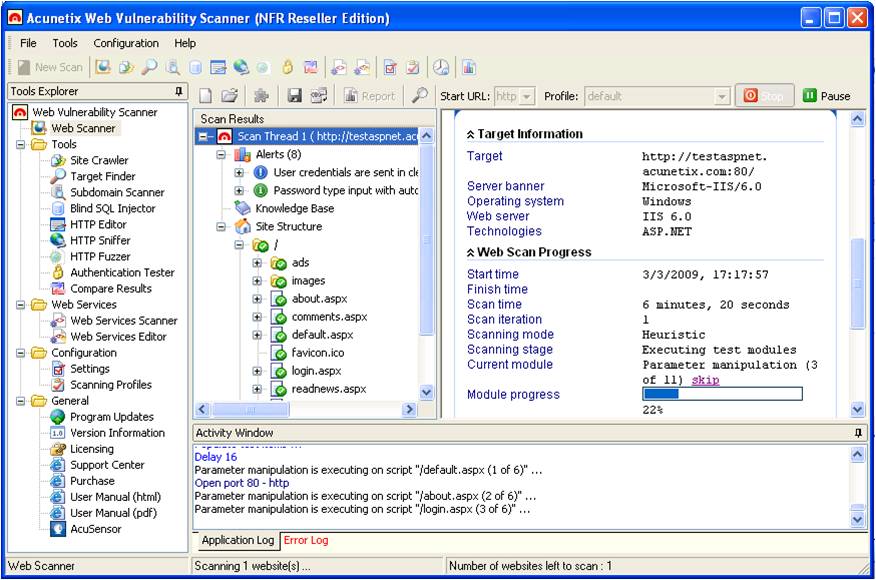Open Web Services Editor toolbar icon
This screenshot has width=876, height=580.
pyautogui.click(x=361, y=68)
